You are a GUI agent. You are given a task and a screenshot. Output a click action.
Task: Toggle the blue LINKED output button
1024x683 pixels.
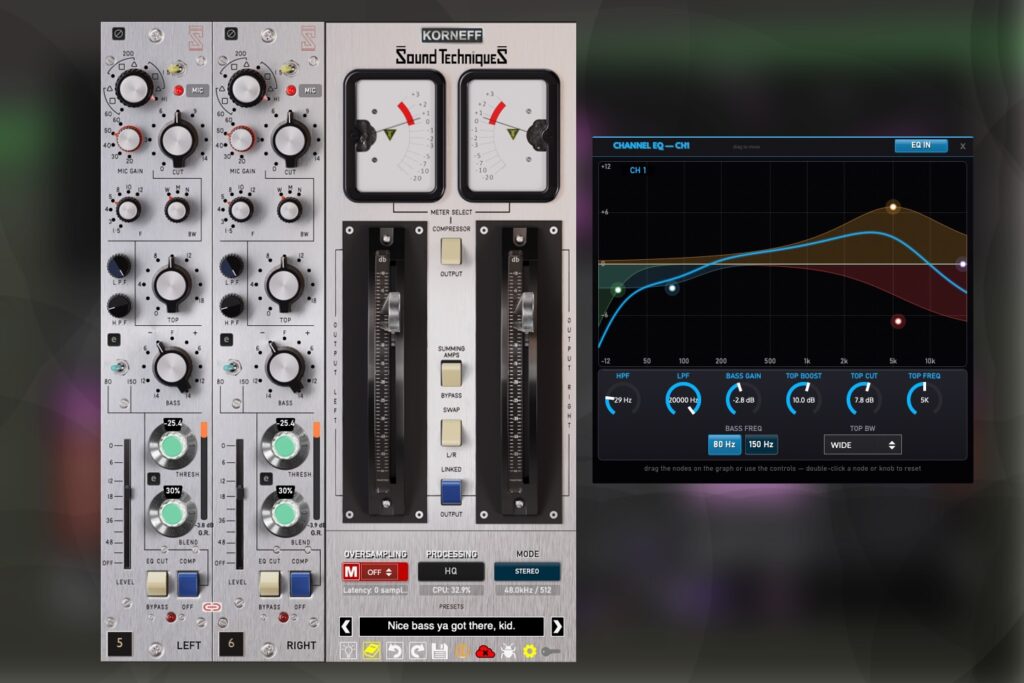[451, 492]
